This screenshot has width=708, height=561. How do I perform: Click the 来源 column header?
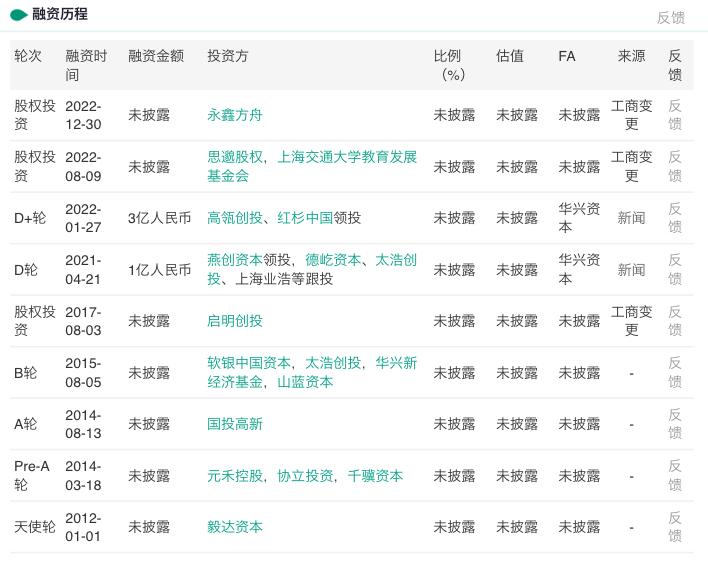631,56
